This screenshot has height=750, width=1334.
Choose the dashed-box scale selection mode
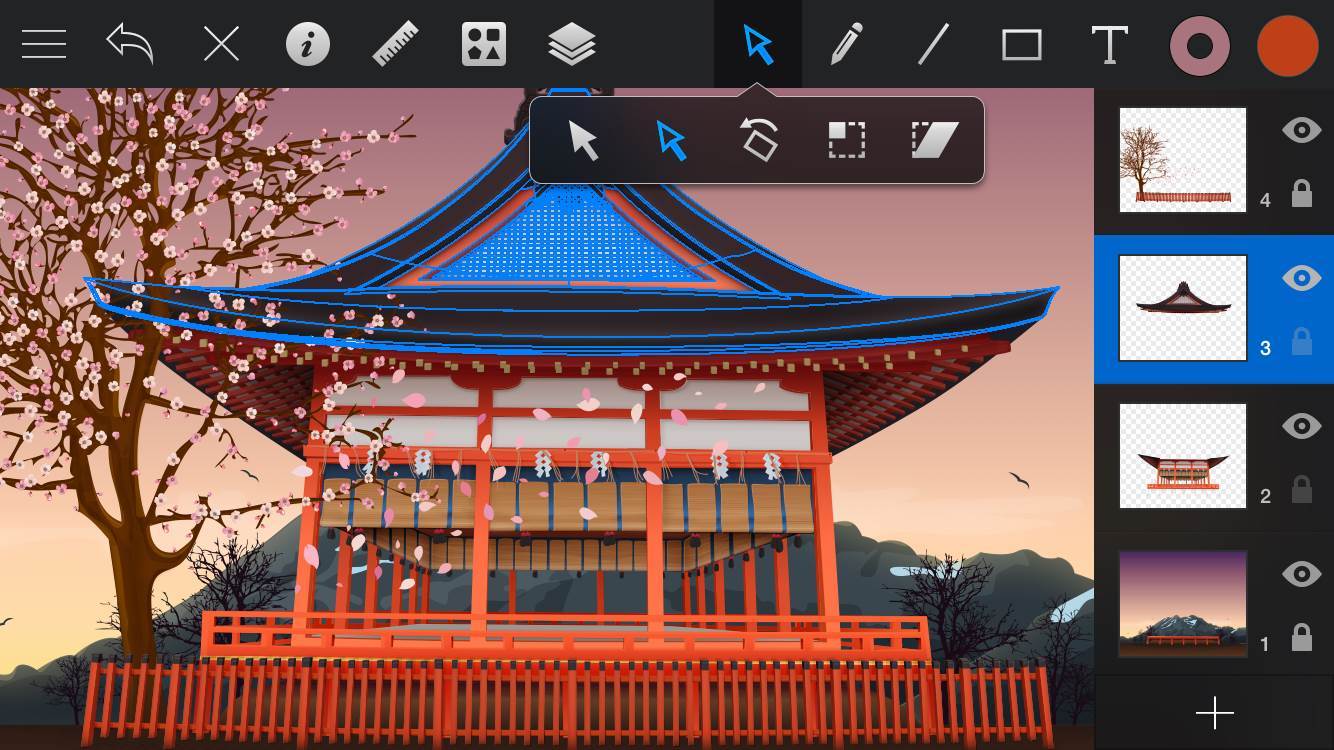847,140
